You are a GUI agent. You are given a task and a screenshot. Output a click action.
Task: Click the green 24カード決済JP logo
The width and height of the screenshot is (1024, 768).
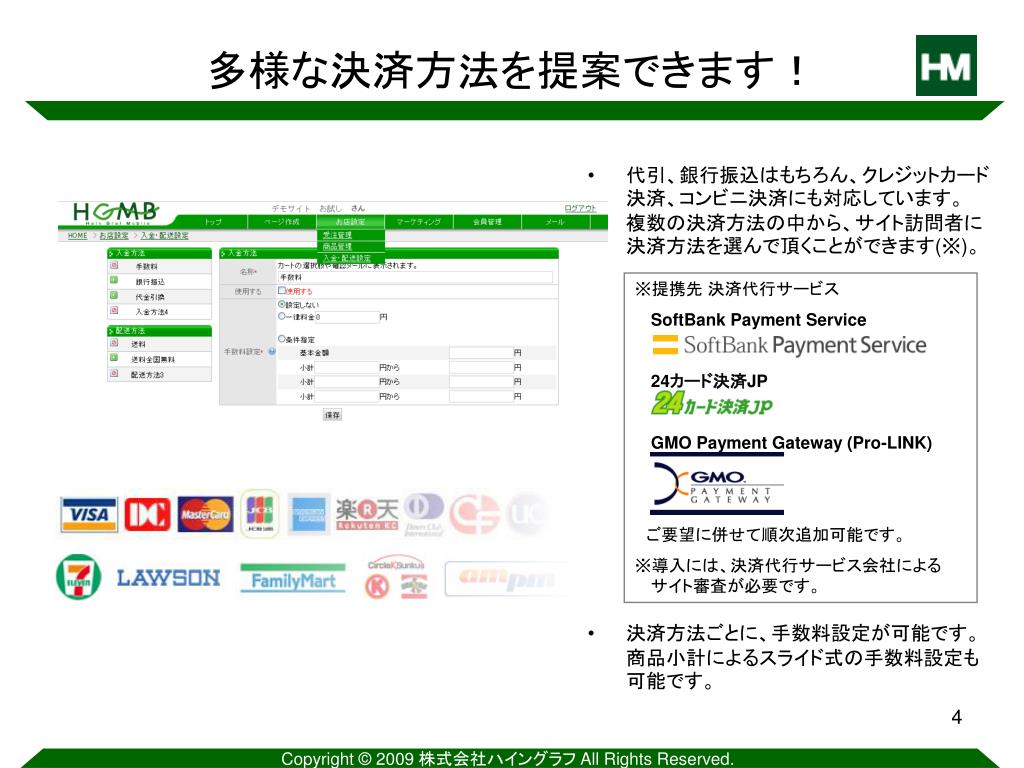pyautogui.click(x=712, y=404)
